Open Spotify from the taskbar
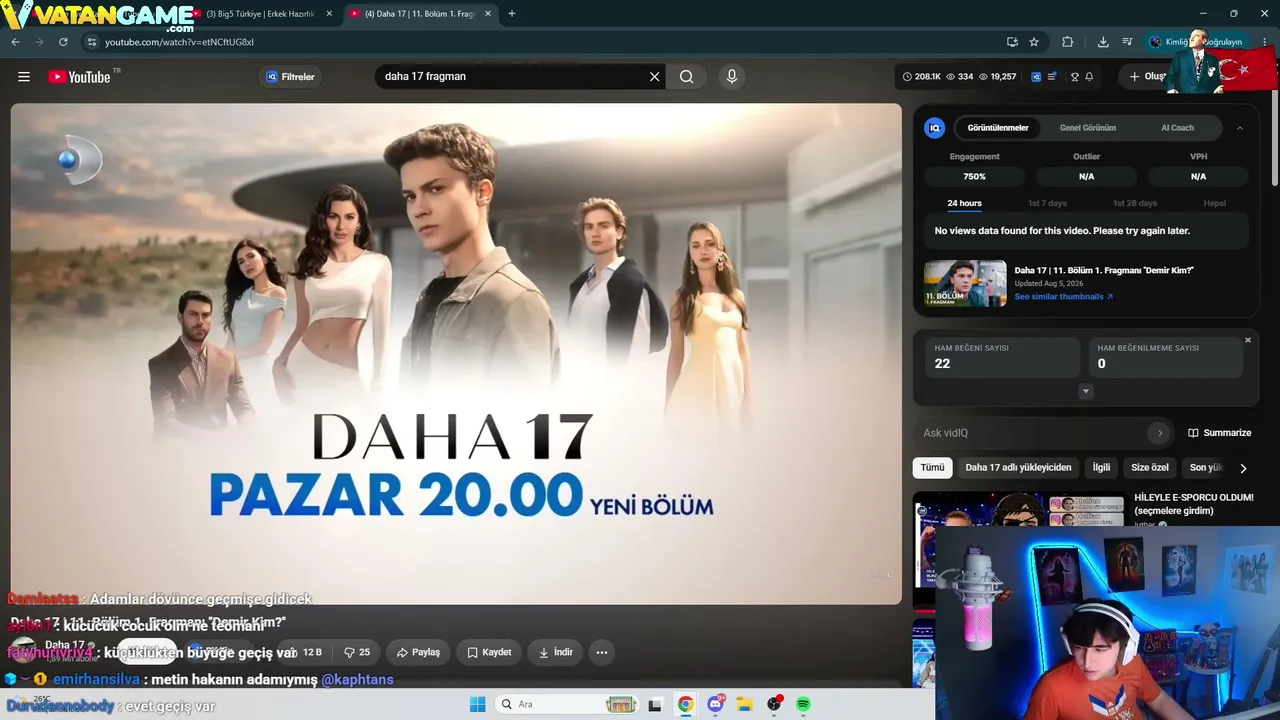This screenshot has width=1280, height=720. click(803, 704)
